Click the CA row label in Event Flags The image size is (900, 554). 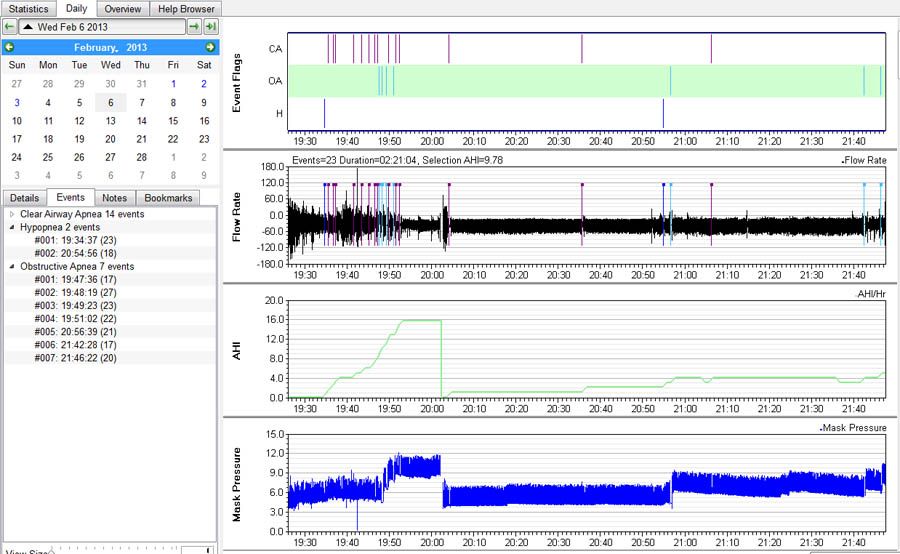276,49
